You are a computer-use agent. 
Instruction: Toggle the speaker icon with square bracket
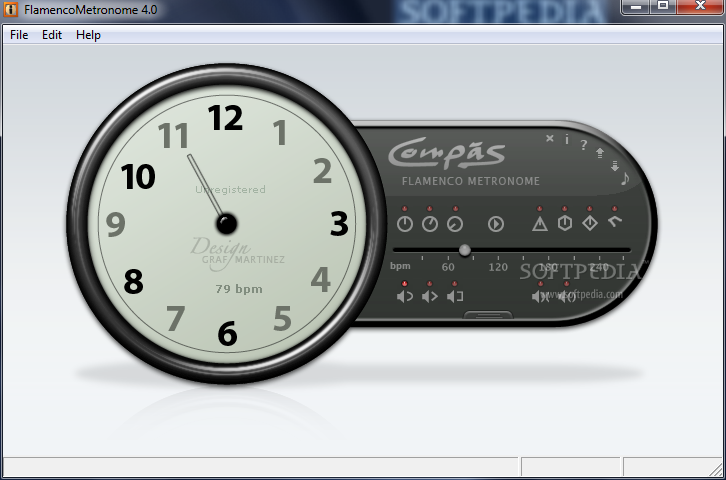point(455,296)
